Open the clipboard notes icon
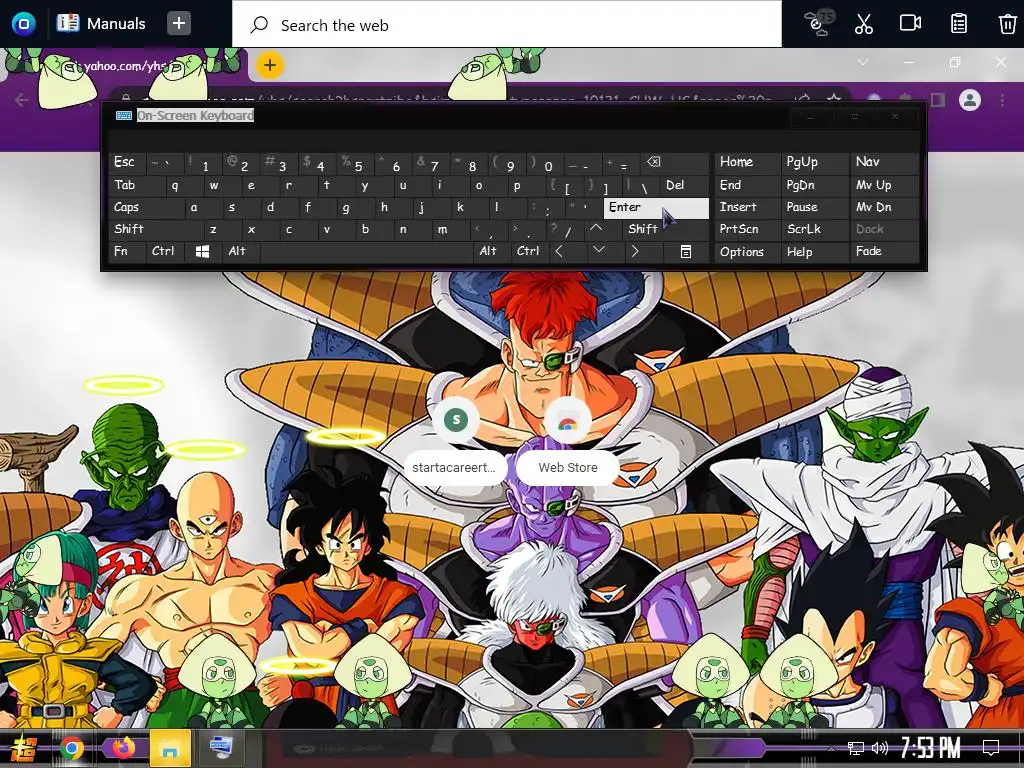The image size is (1024, 768). tap(958, 24)
